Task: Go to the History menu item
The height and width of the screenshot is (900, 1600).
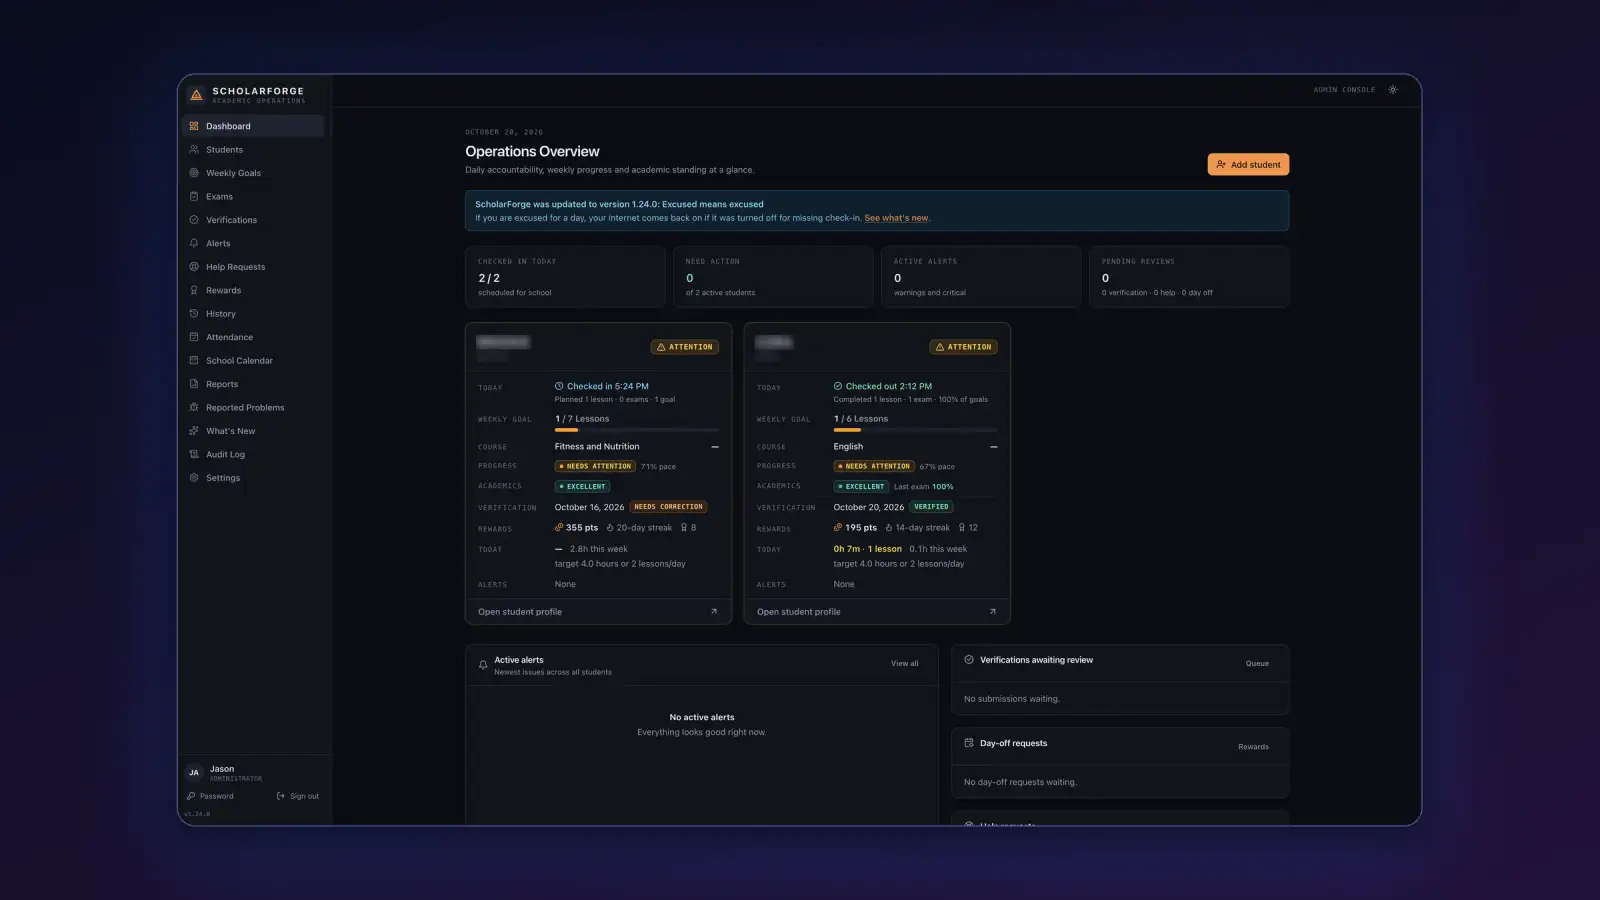Action: point(253,314)
